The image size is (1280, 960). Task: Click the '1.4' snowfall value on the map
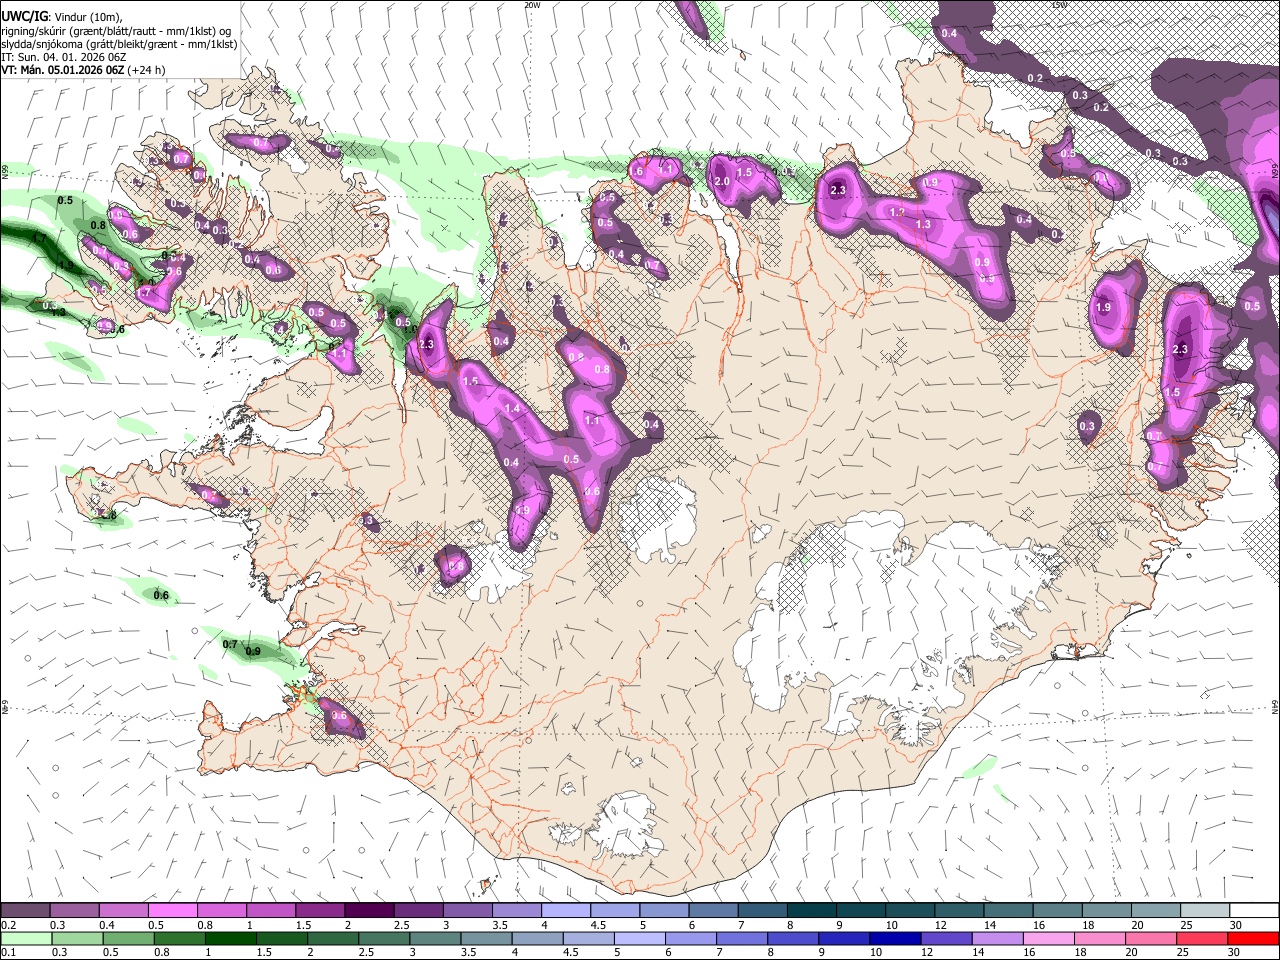tap(512, 409)
